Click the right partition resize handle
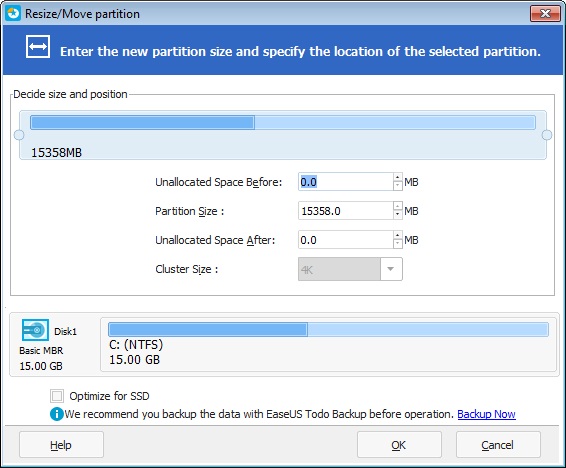This screenshot has width=566, height=468. [547, 135]
